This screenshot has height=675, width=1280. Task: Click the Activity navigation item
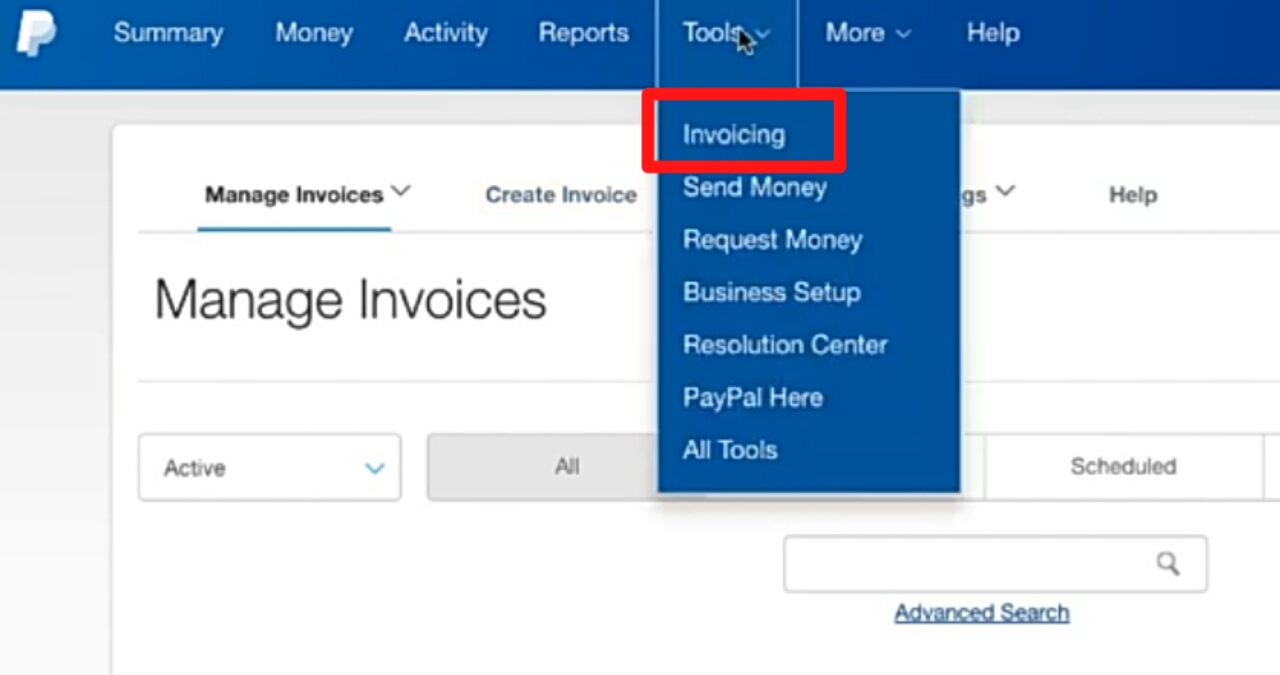445,33
